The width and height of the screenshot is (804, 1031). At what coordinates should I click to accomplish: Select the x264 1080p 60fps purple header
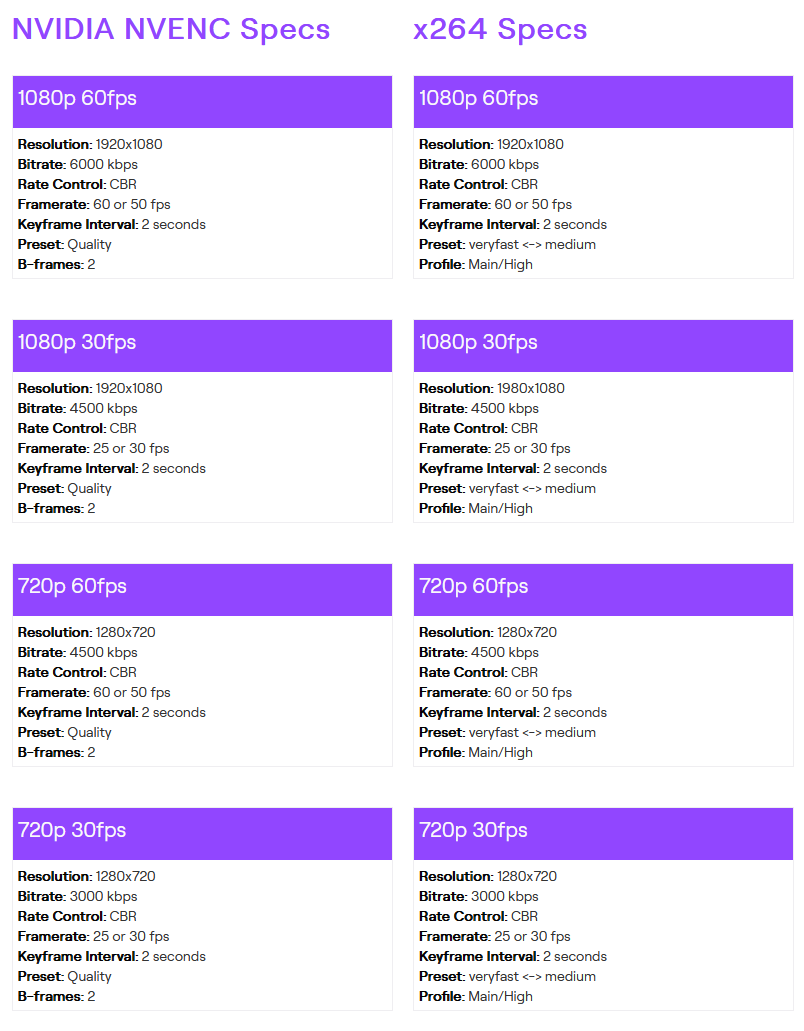603,99
